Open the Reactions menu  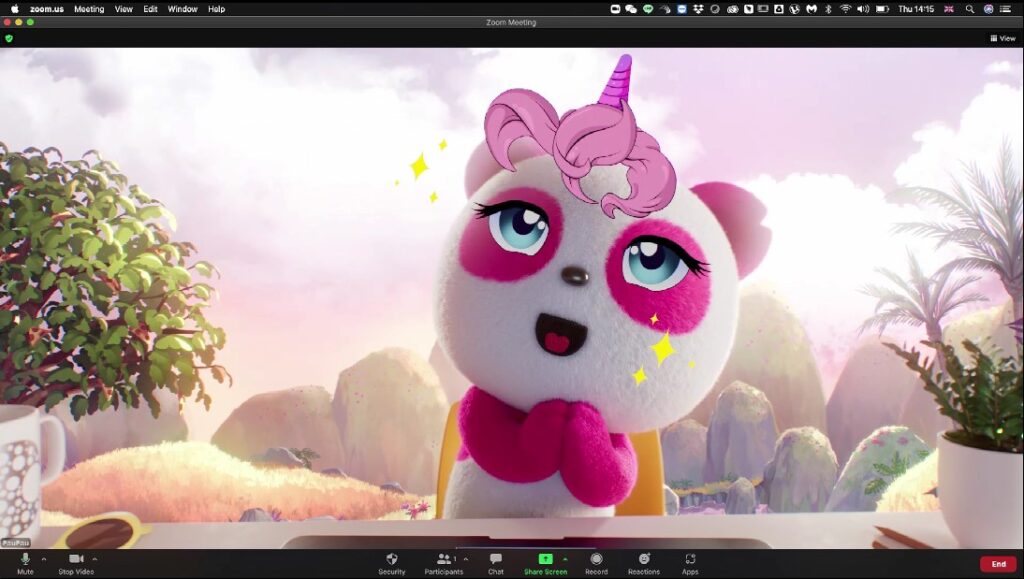[644, 563]
